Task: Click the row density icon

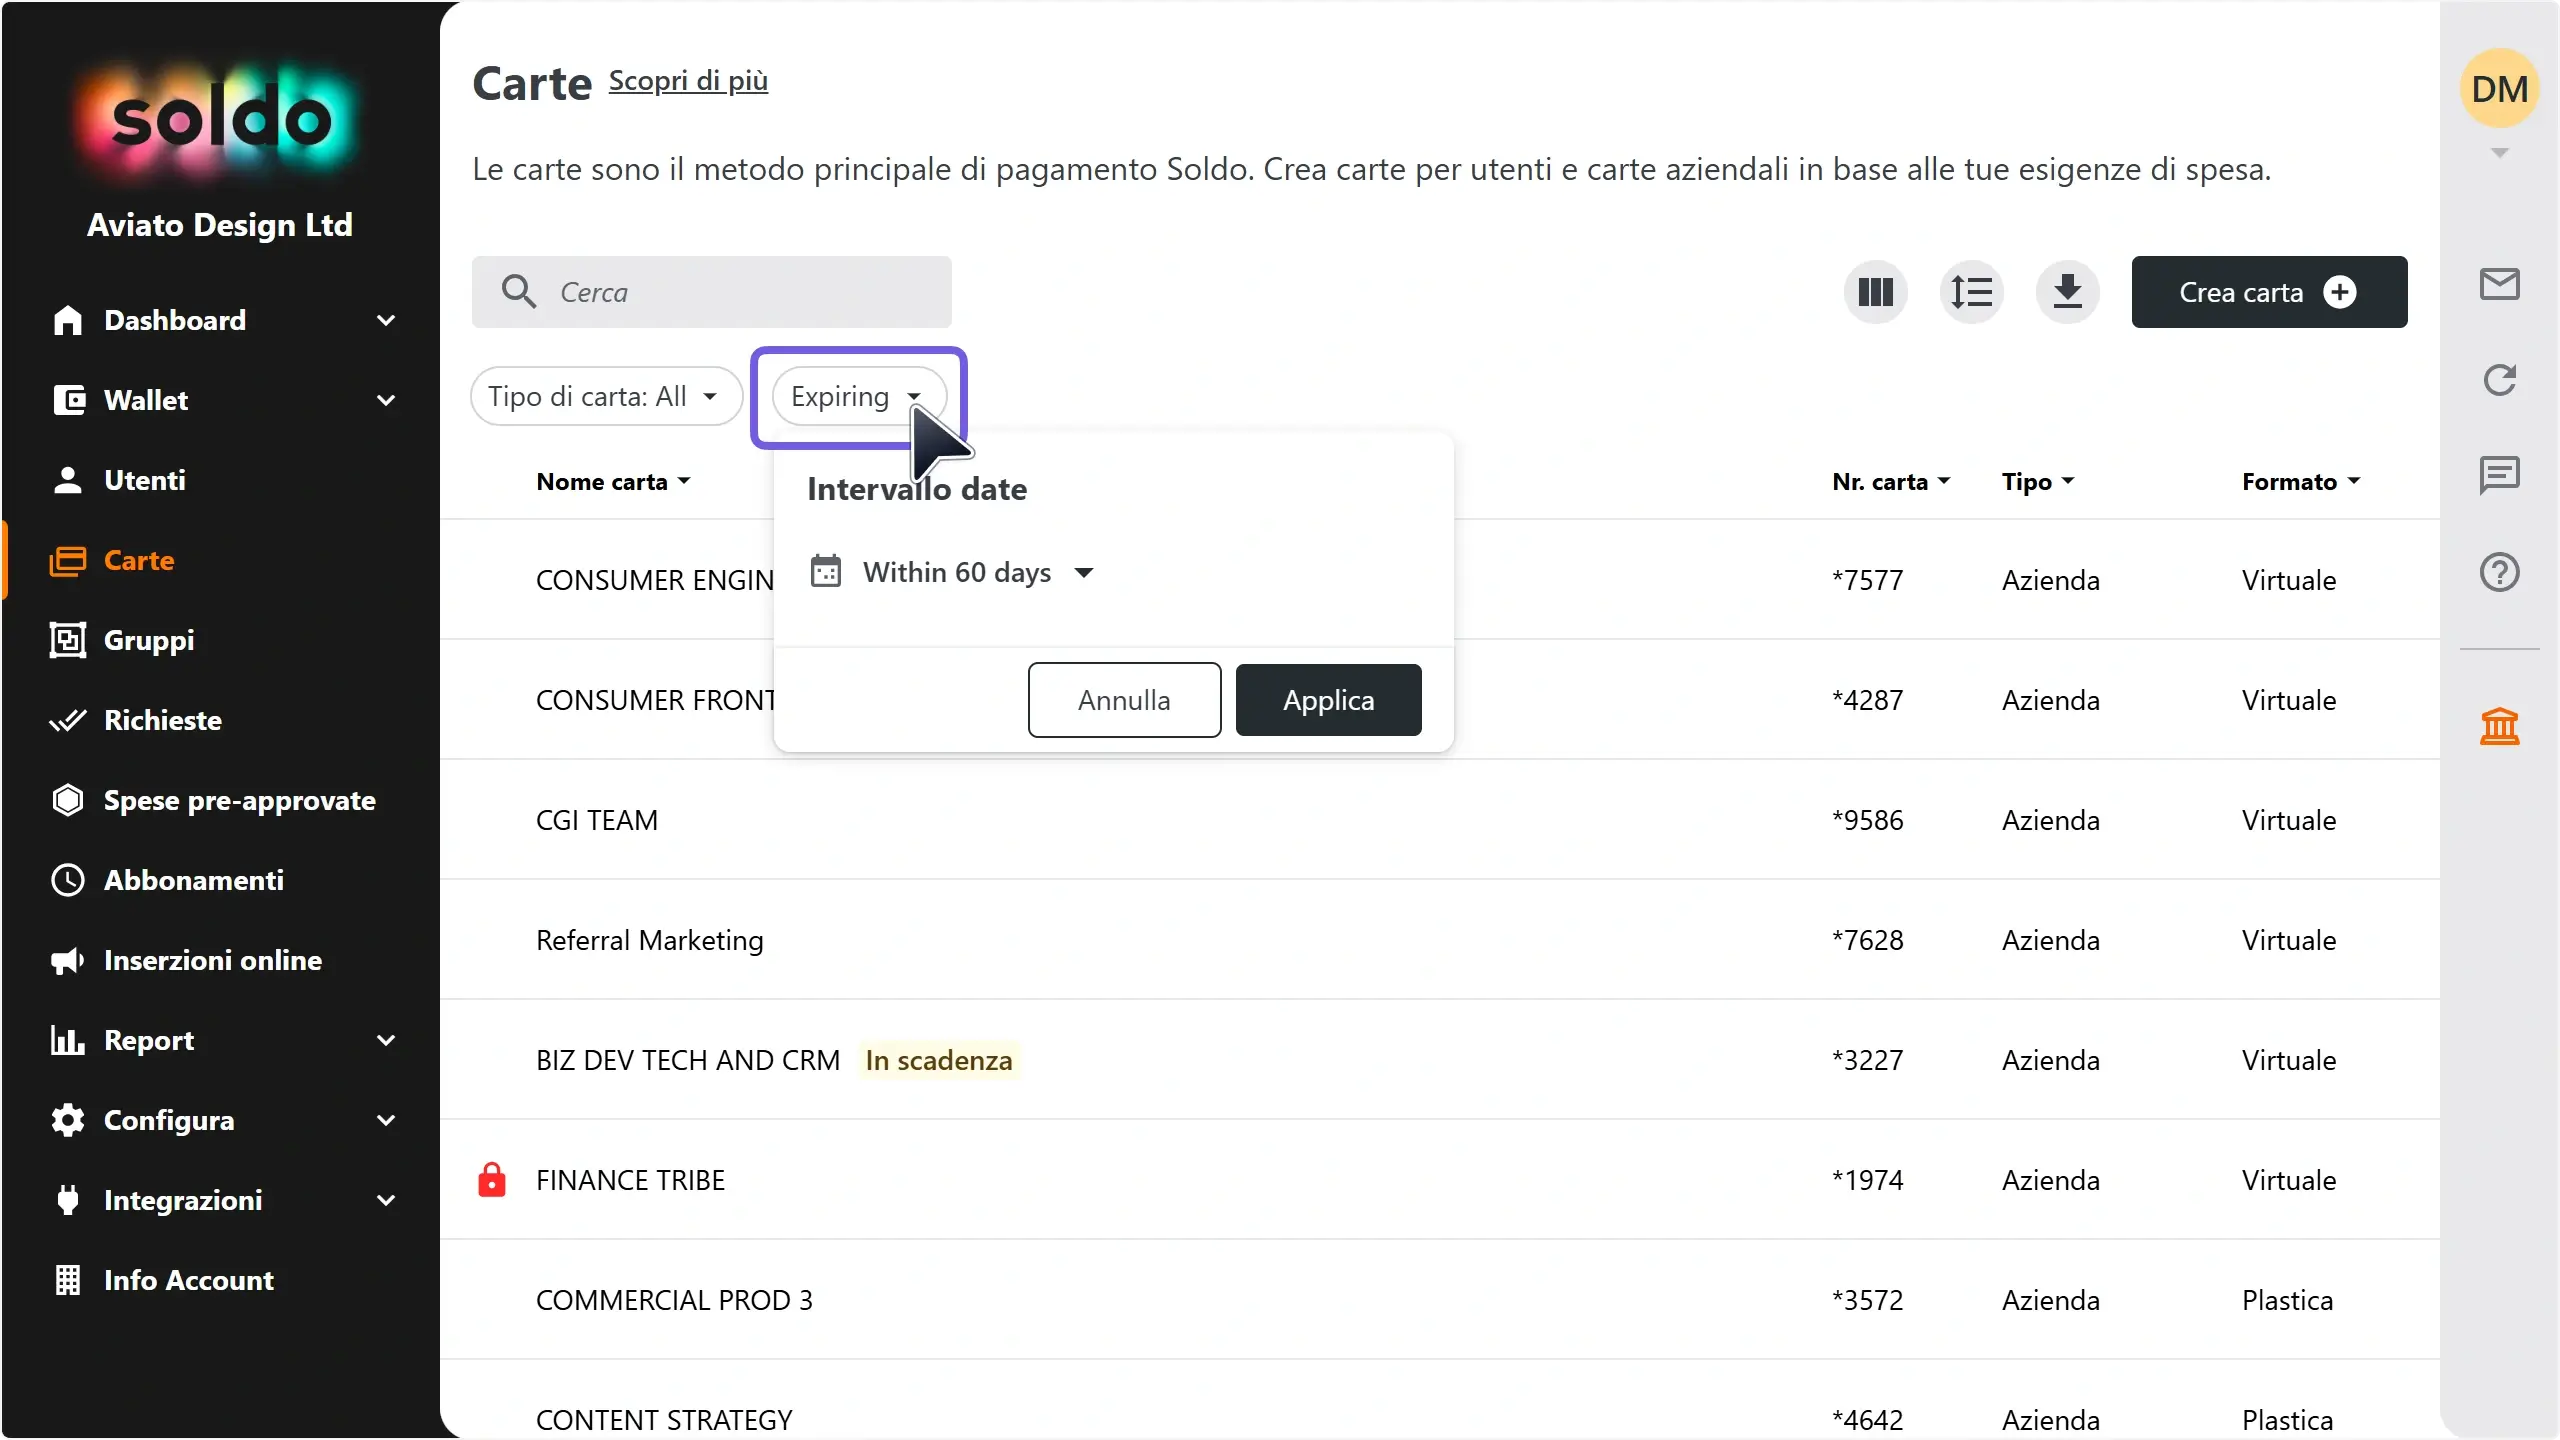Action: [1971, 292]
